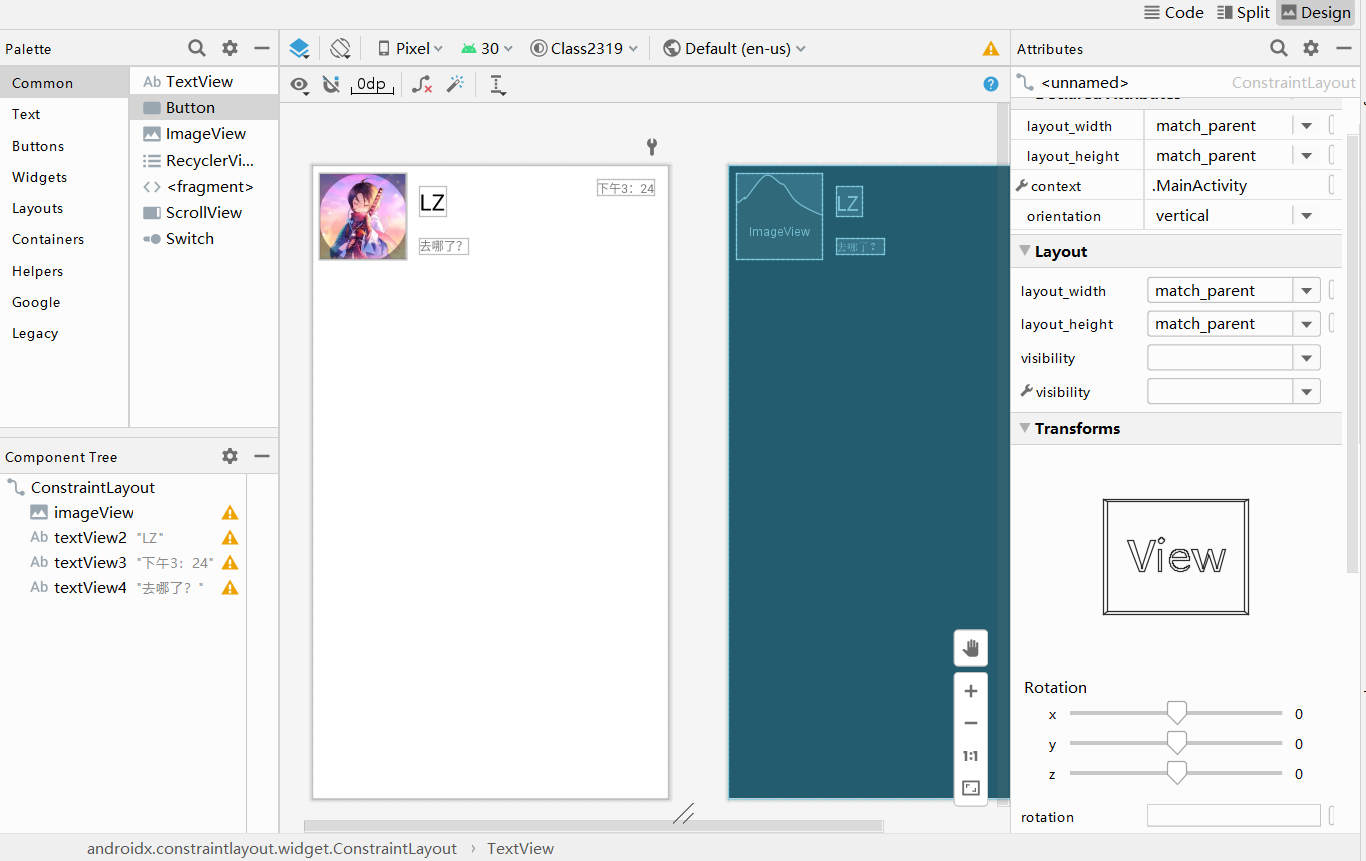Pick ImageView from palette
Viewport: 1366px width, 861px height.
tap(204, 134)
